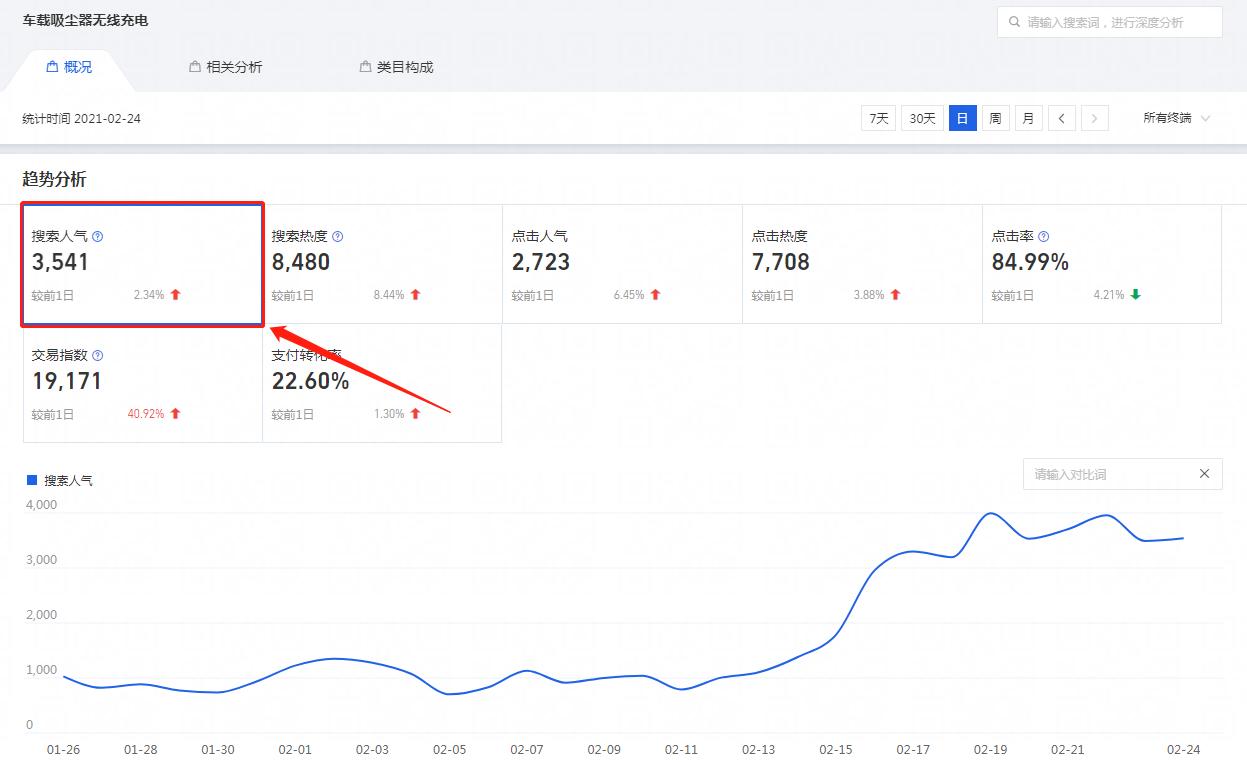Image resolution: width=1247 pixels, height=762 pixels.
Task: Select the 30天 time range button
Action: pyautogui.click(x=922, y=118)
